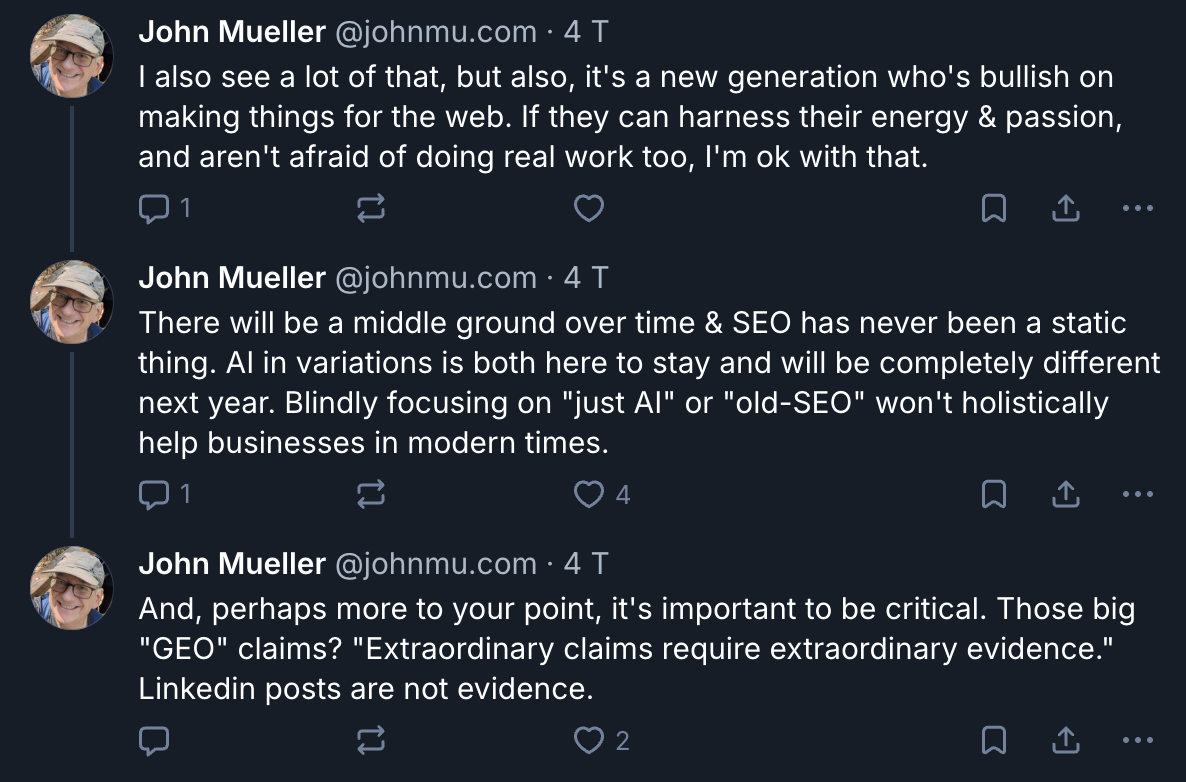Open more options on the "GEO" post
This screenshot has height=782, width=1186.
(1138, 740)
